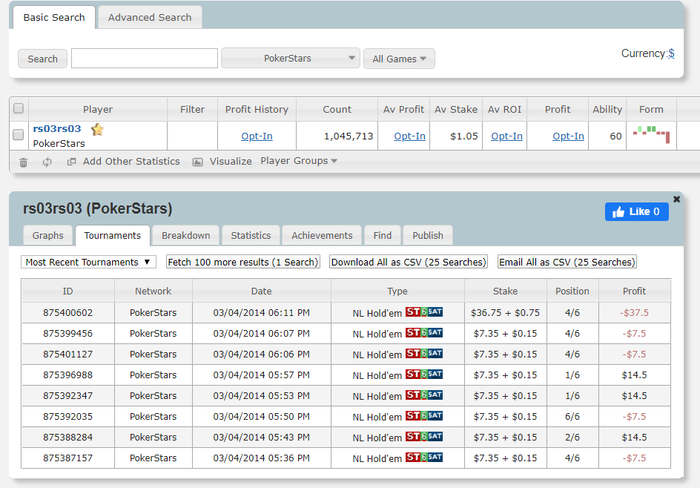The width and height of the screenshot is (700, 488).
Task: Click tournament ID 875392035
Action: tap(68, 417)
